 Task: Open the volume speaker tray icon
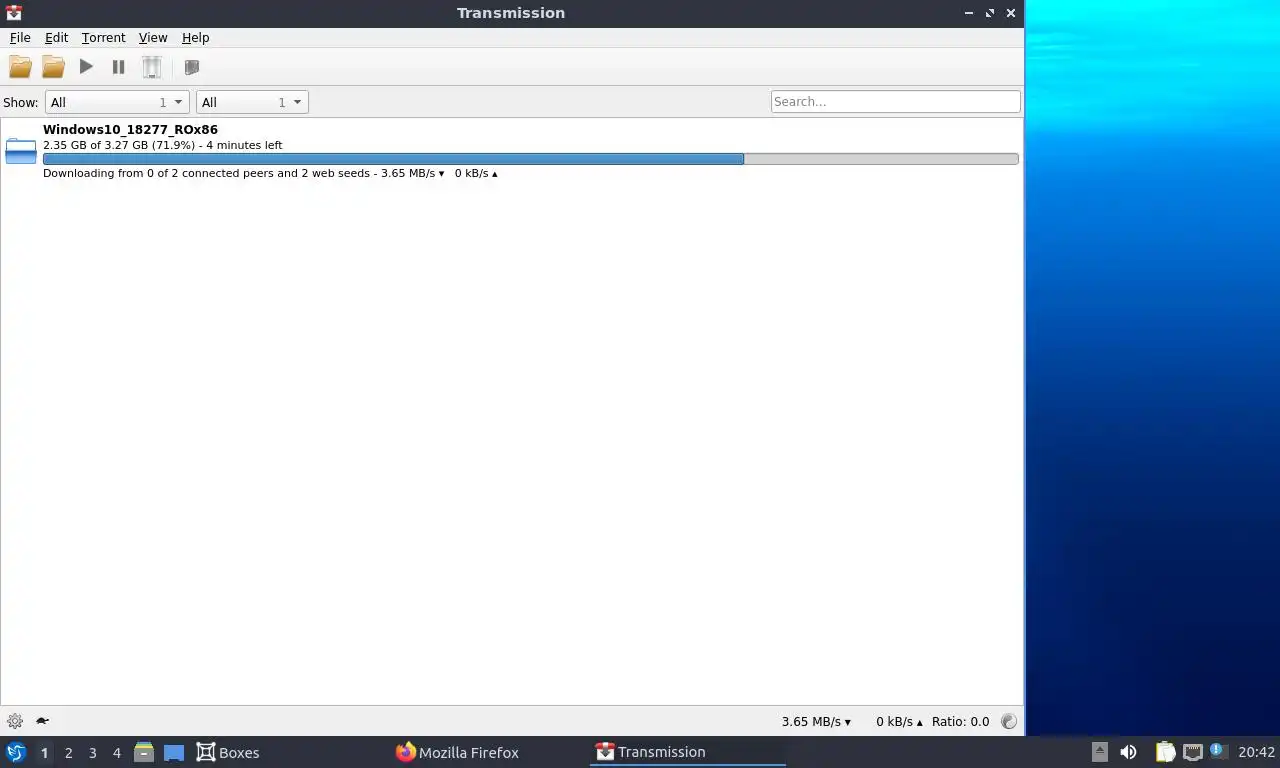coord(1128,752)
